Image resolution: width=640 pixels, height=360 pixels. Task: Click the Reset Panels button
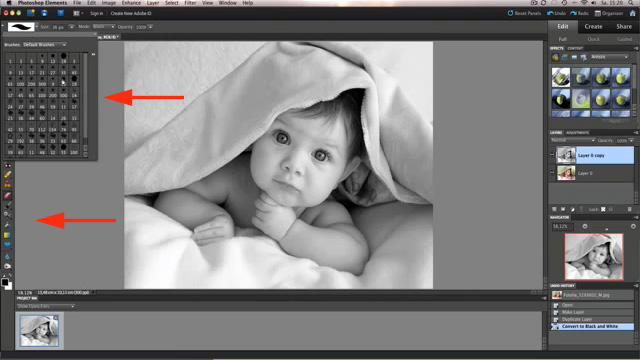coord(524,13)
